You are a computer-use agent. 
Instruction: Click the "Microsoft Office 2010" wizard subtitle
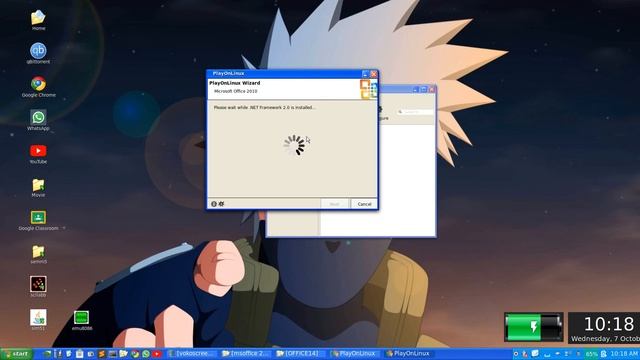coord(236,91)
